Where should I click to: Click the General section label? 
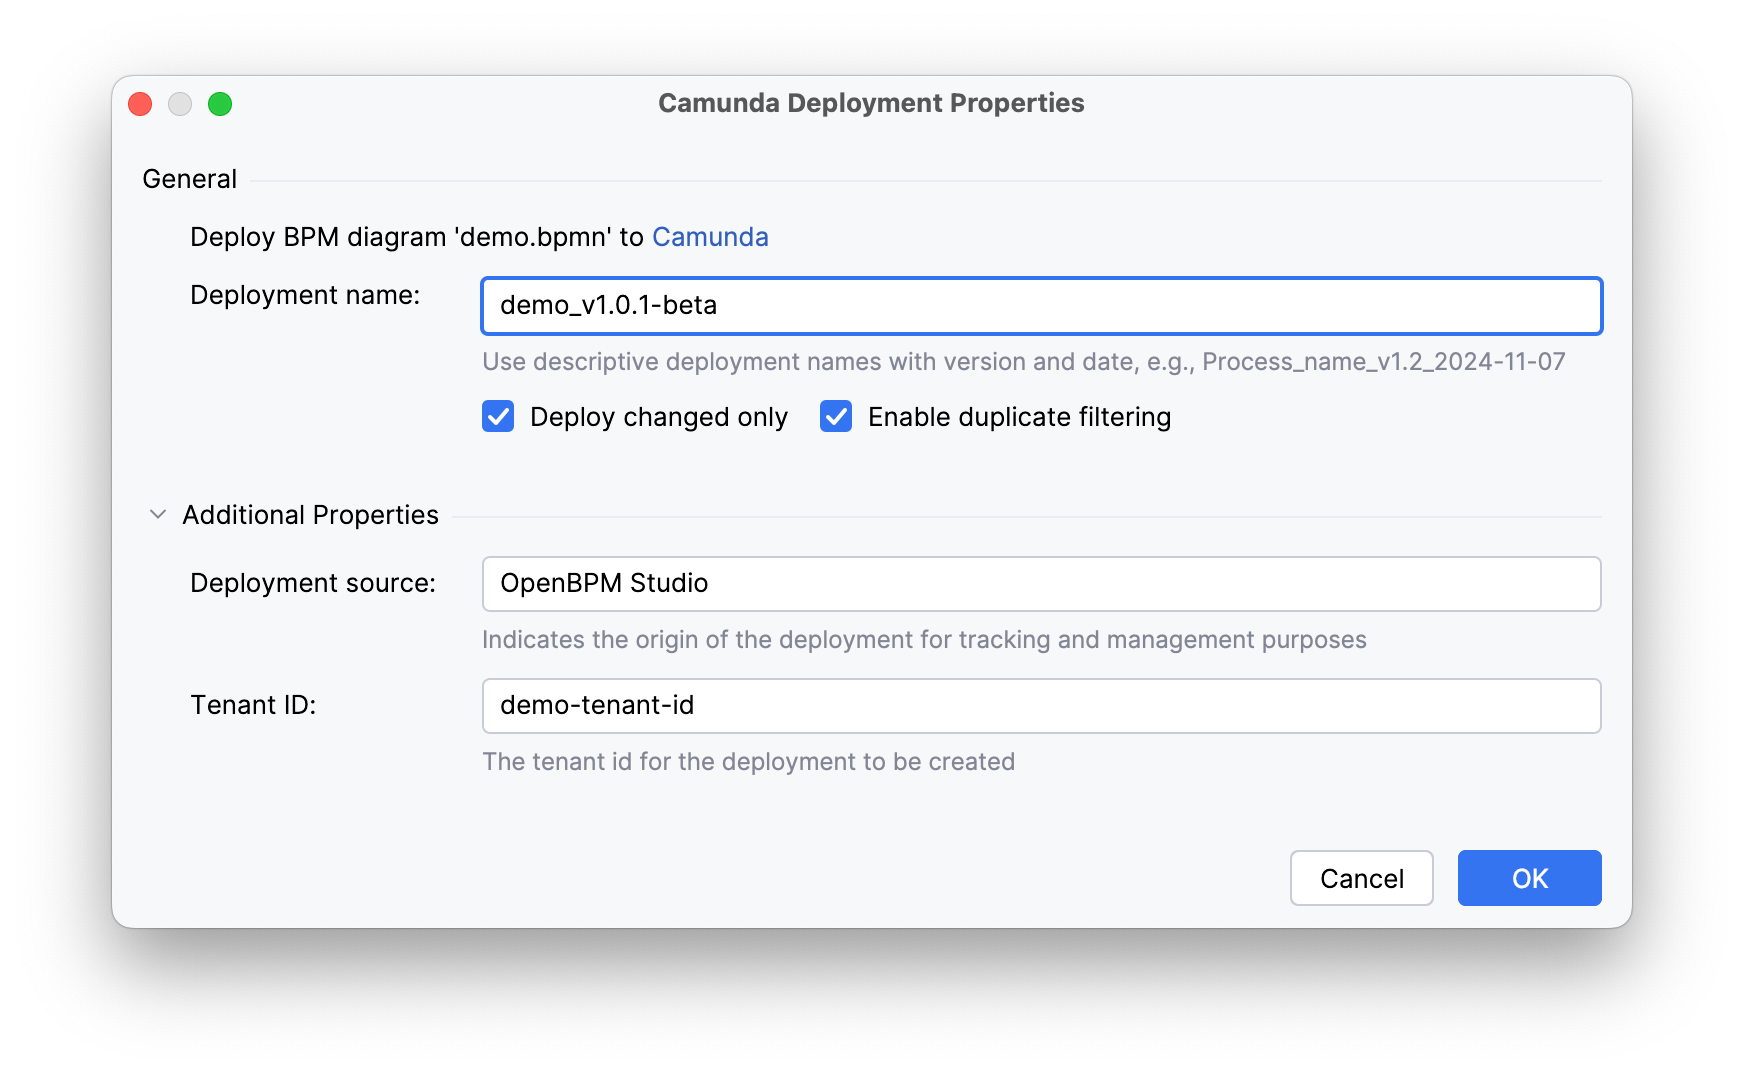(190, 178)
